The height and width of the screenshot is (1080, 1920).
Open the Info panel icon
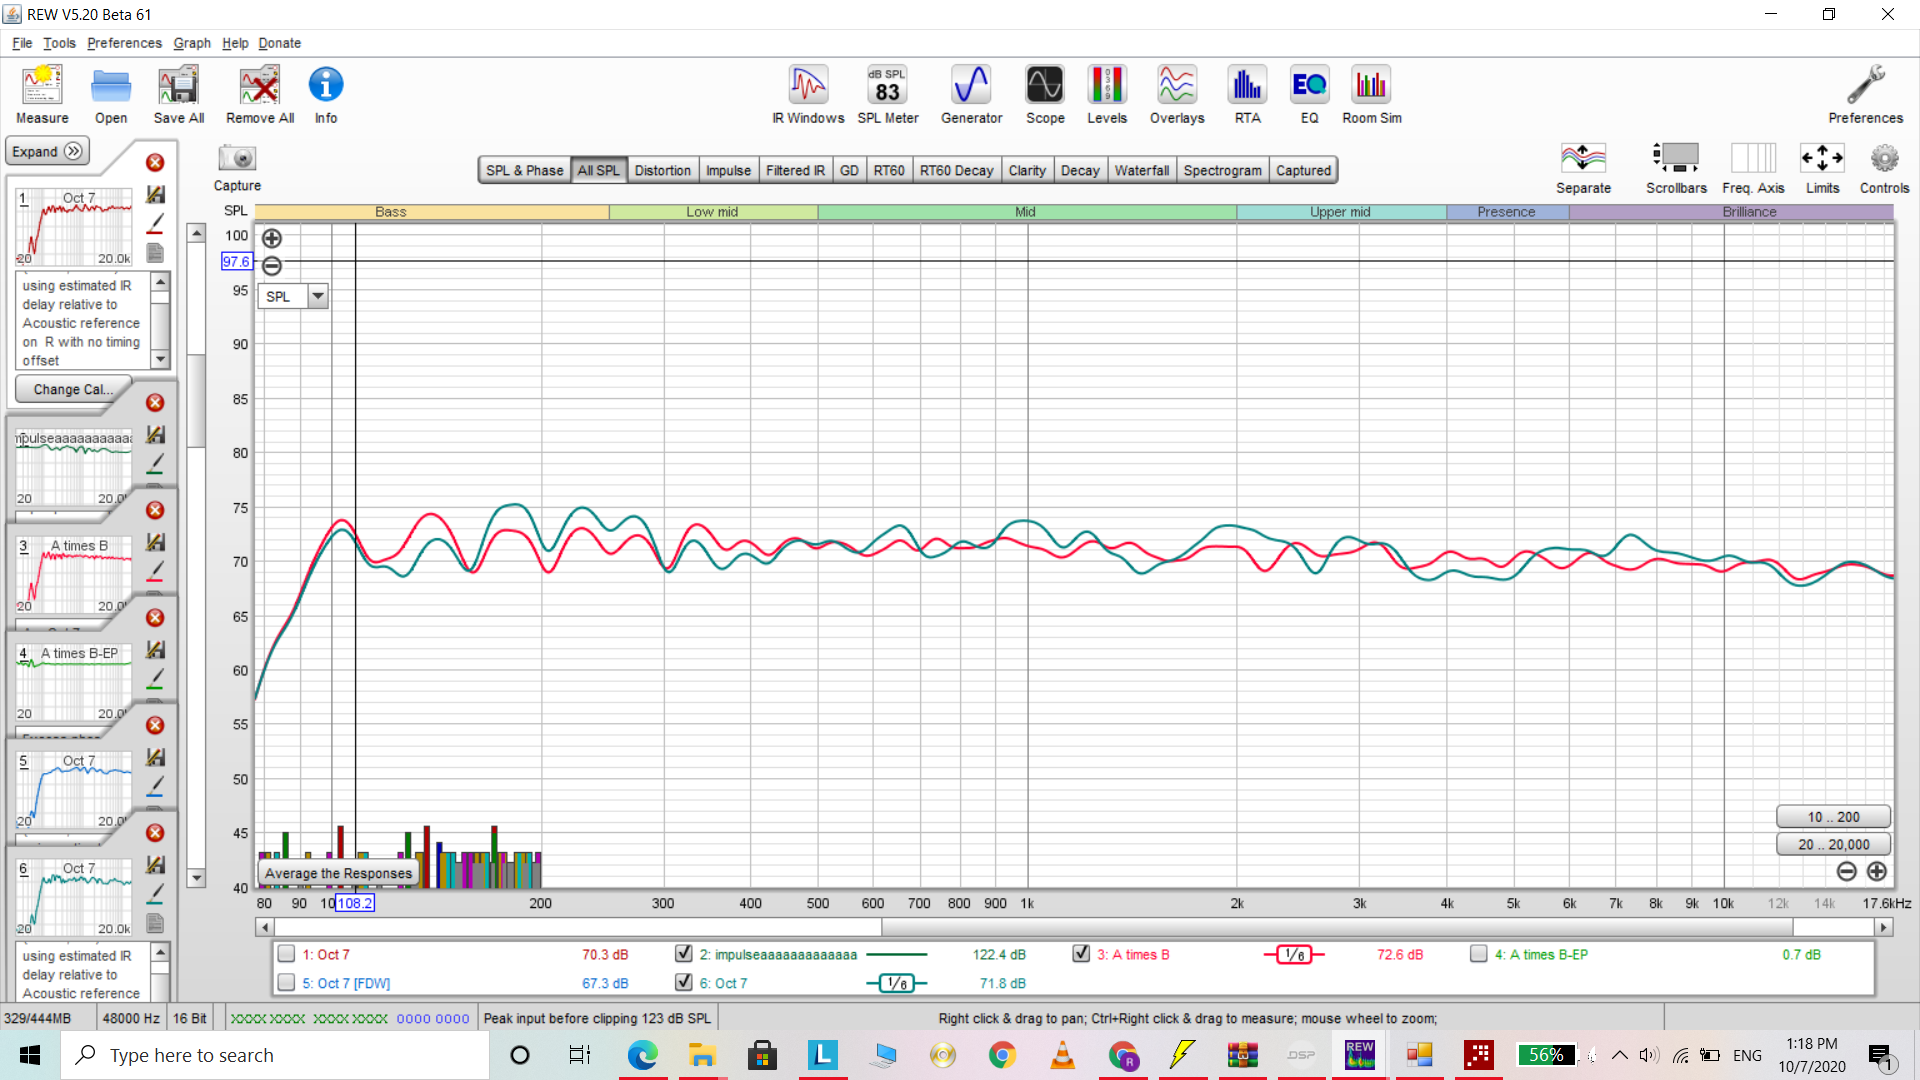326,85
